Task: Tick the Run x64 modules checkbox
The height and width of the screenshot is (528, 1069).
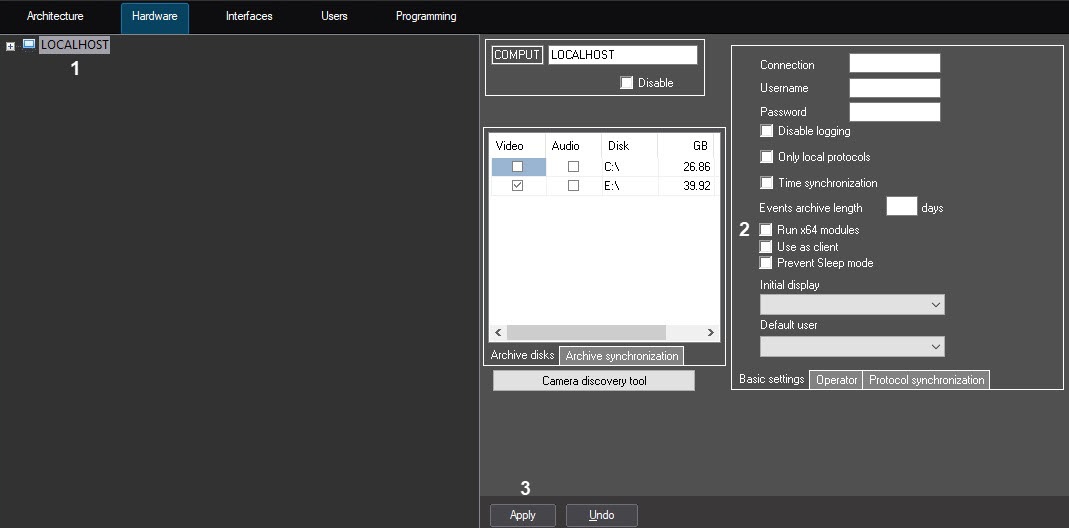Action: click(x=766, y=230)
